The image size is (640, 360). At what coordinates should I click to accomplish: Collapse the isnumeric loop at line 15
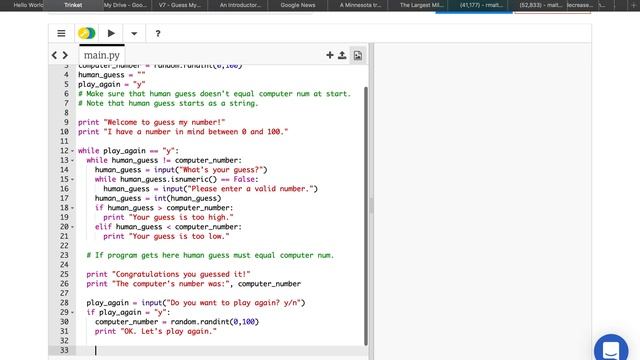pyautogui.click(x=73, y=180)
